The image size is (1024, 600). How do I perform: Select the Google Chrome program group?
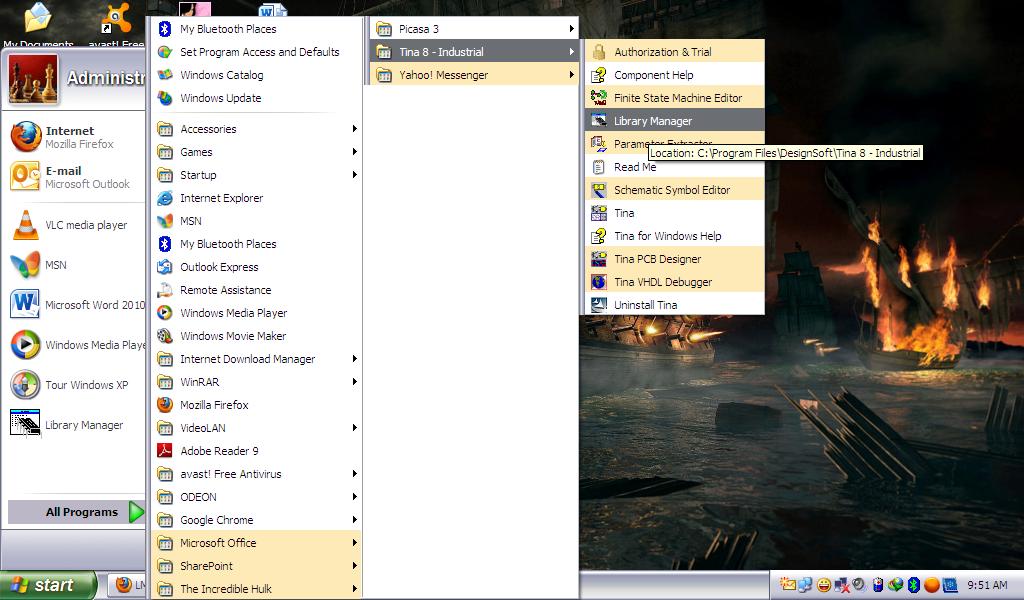click(x=257, y=520)
